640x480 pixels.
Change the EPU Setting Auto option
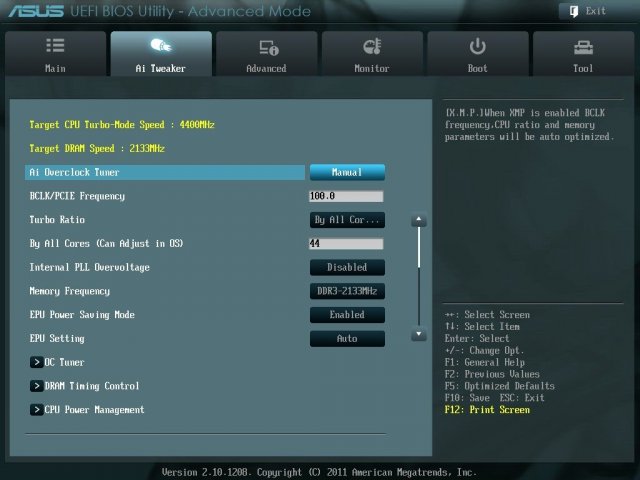(347, 339)
